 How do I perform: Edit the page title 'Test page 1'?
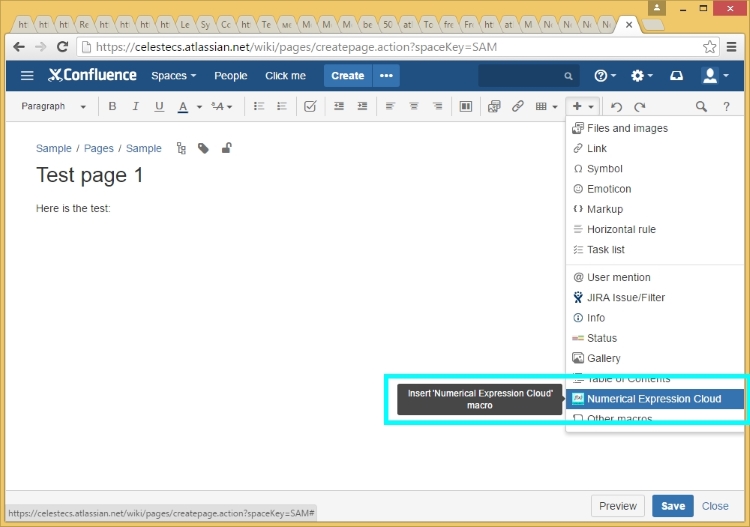tap(90, 175)
